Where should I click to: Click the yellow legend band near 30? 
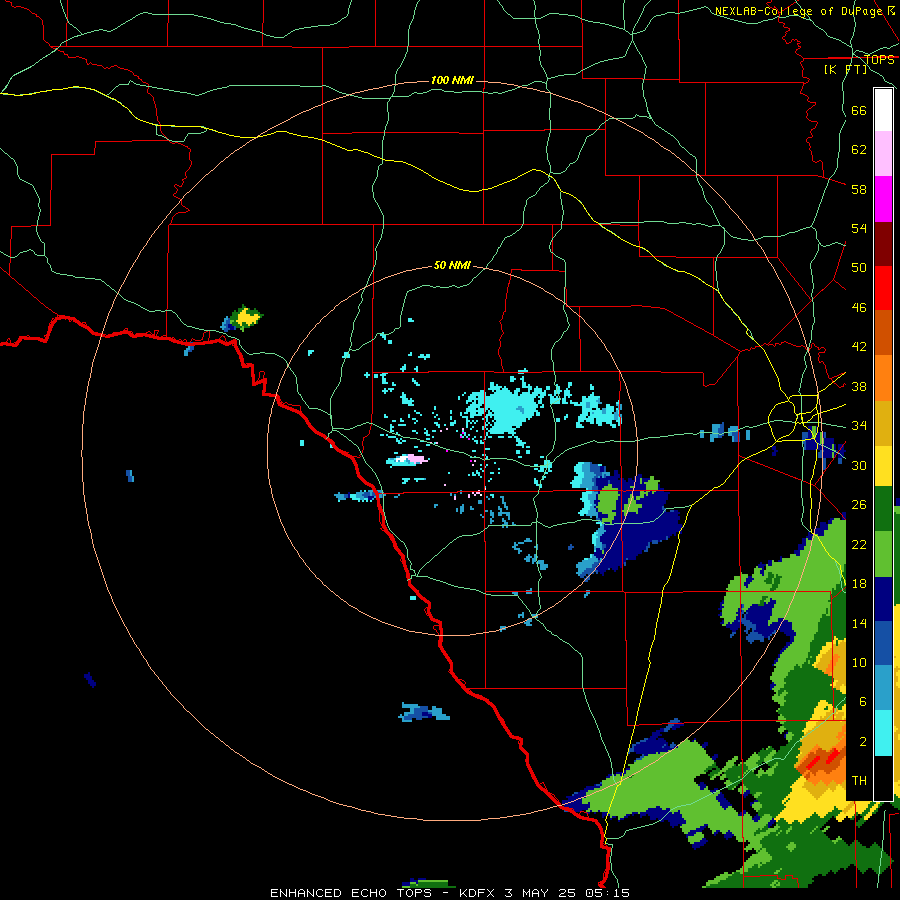pos(883,465)
